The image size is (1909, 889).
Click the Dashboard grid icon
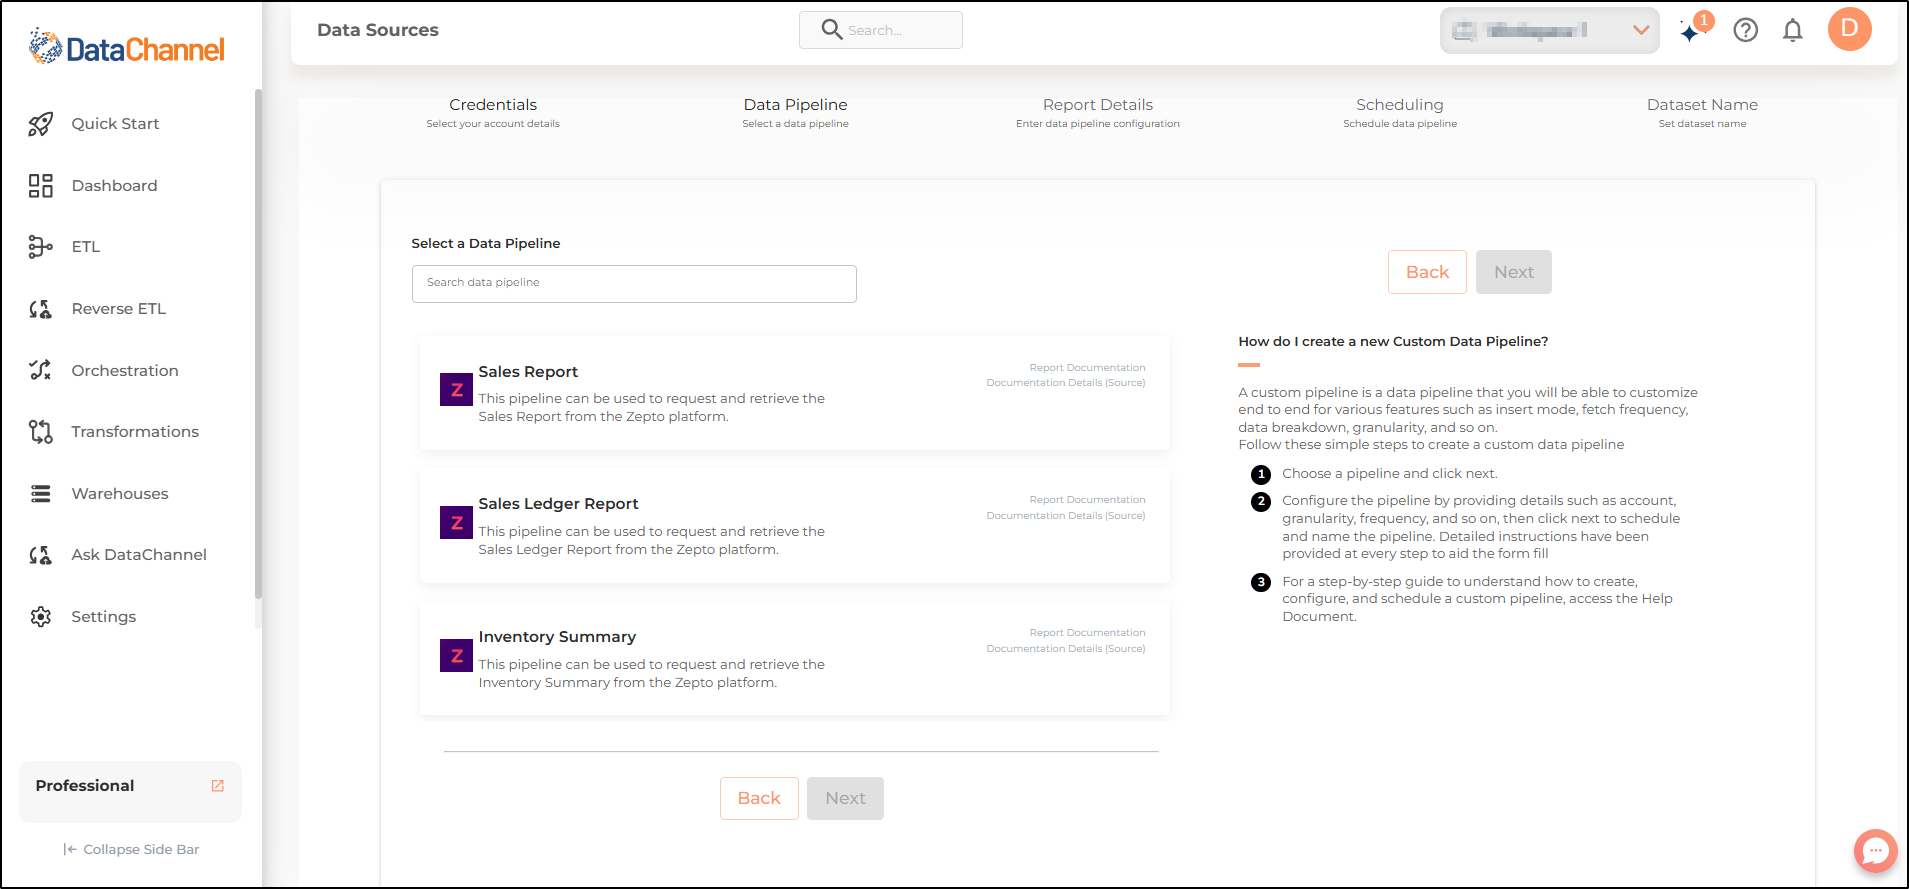[x=40, y=186]
